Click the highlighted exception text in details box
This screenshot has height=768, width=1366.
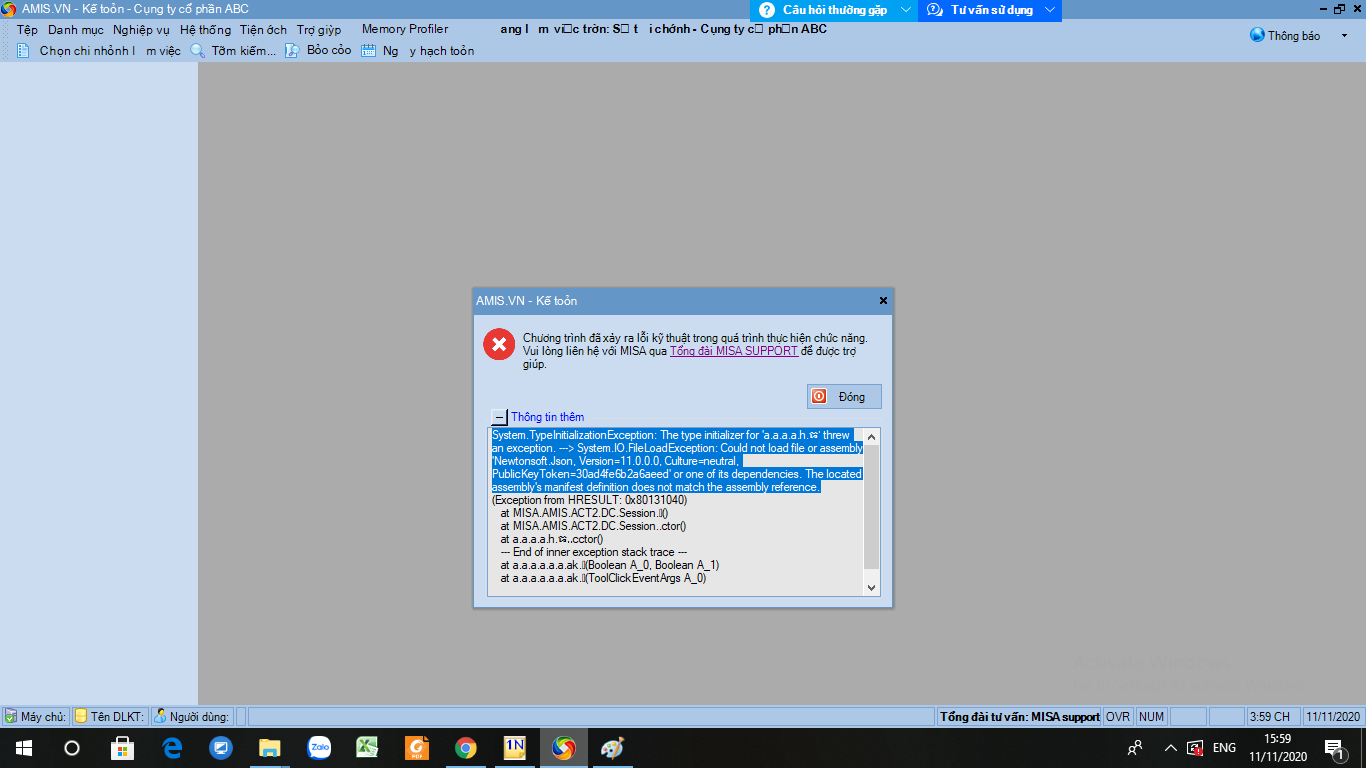tap(677, 461)
